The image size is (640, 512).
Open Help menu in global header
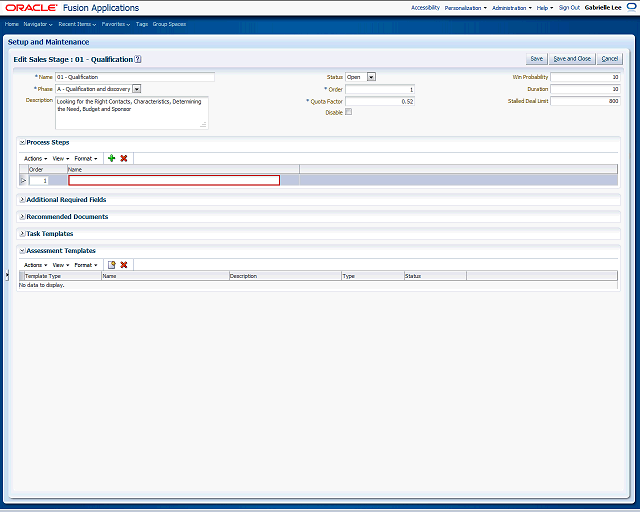(x=545, y=8)
